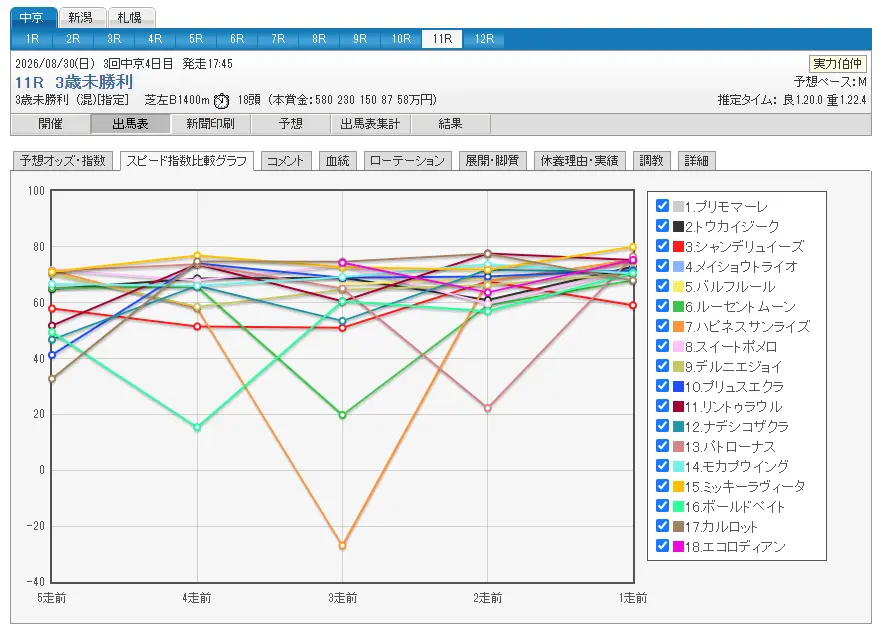Click the yellow swatch for 15.ミッキーラヴィータ
The height and width of the screenshot is (631, 882).
[678, 486]
